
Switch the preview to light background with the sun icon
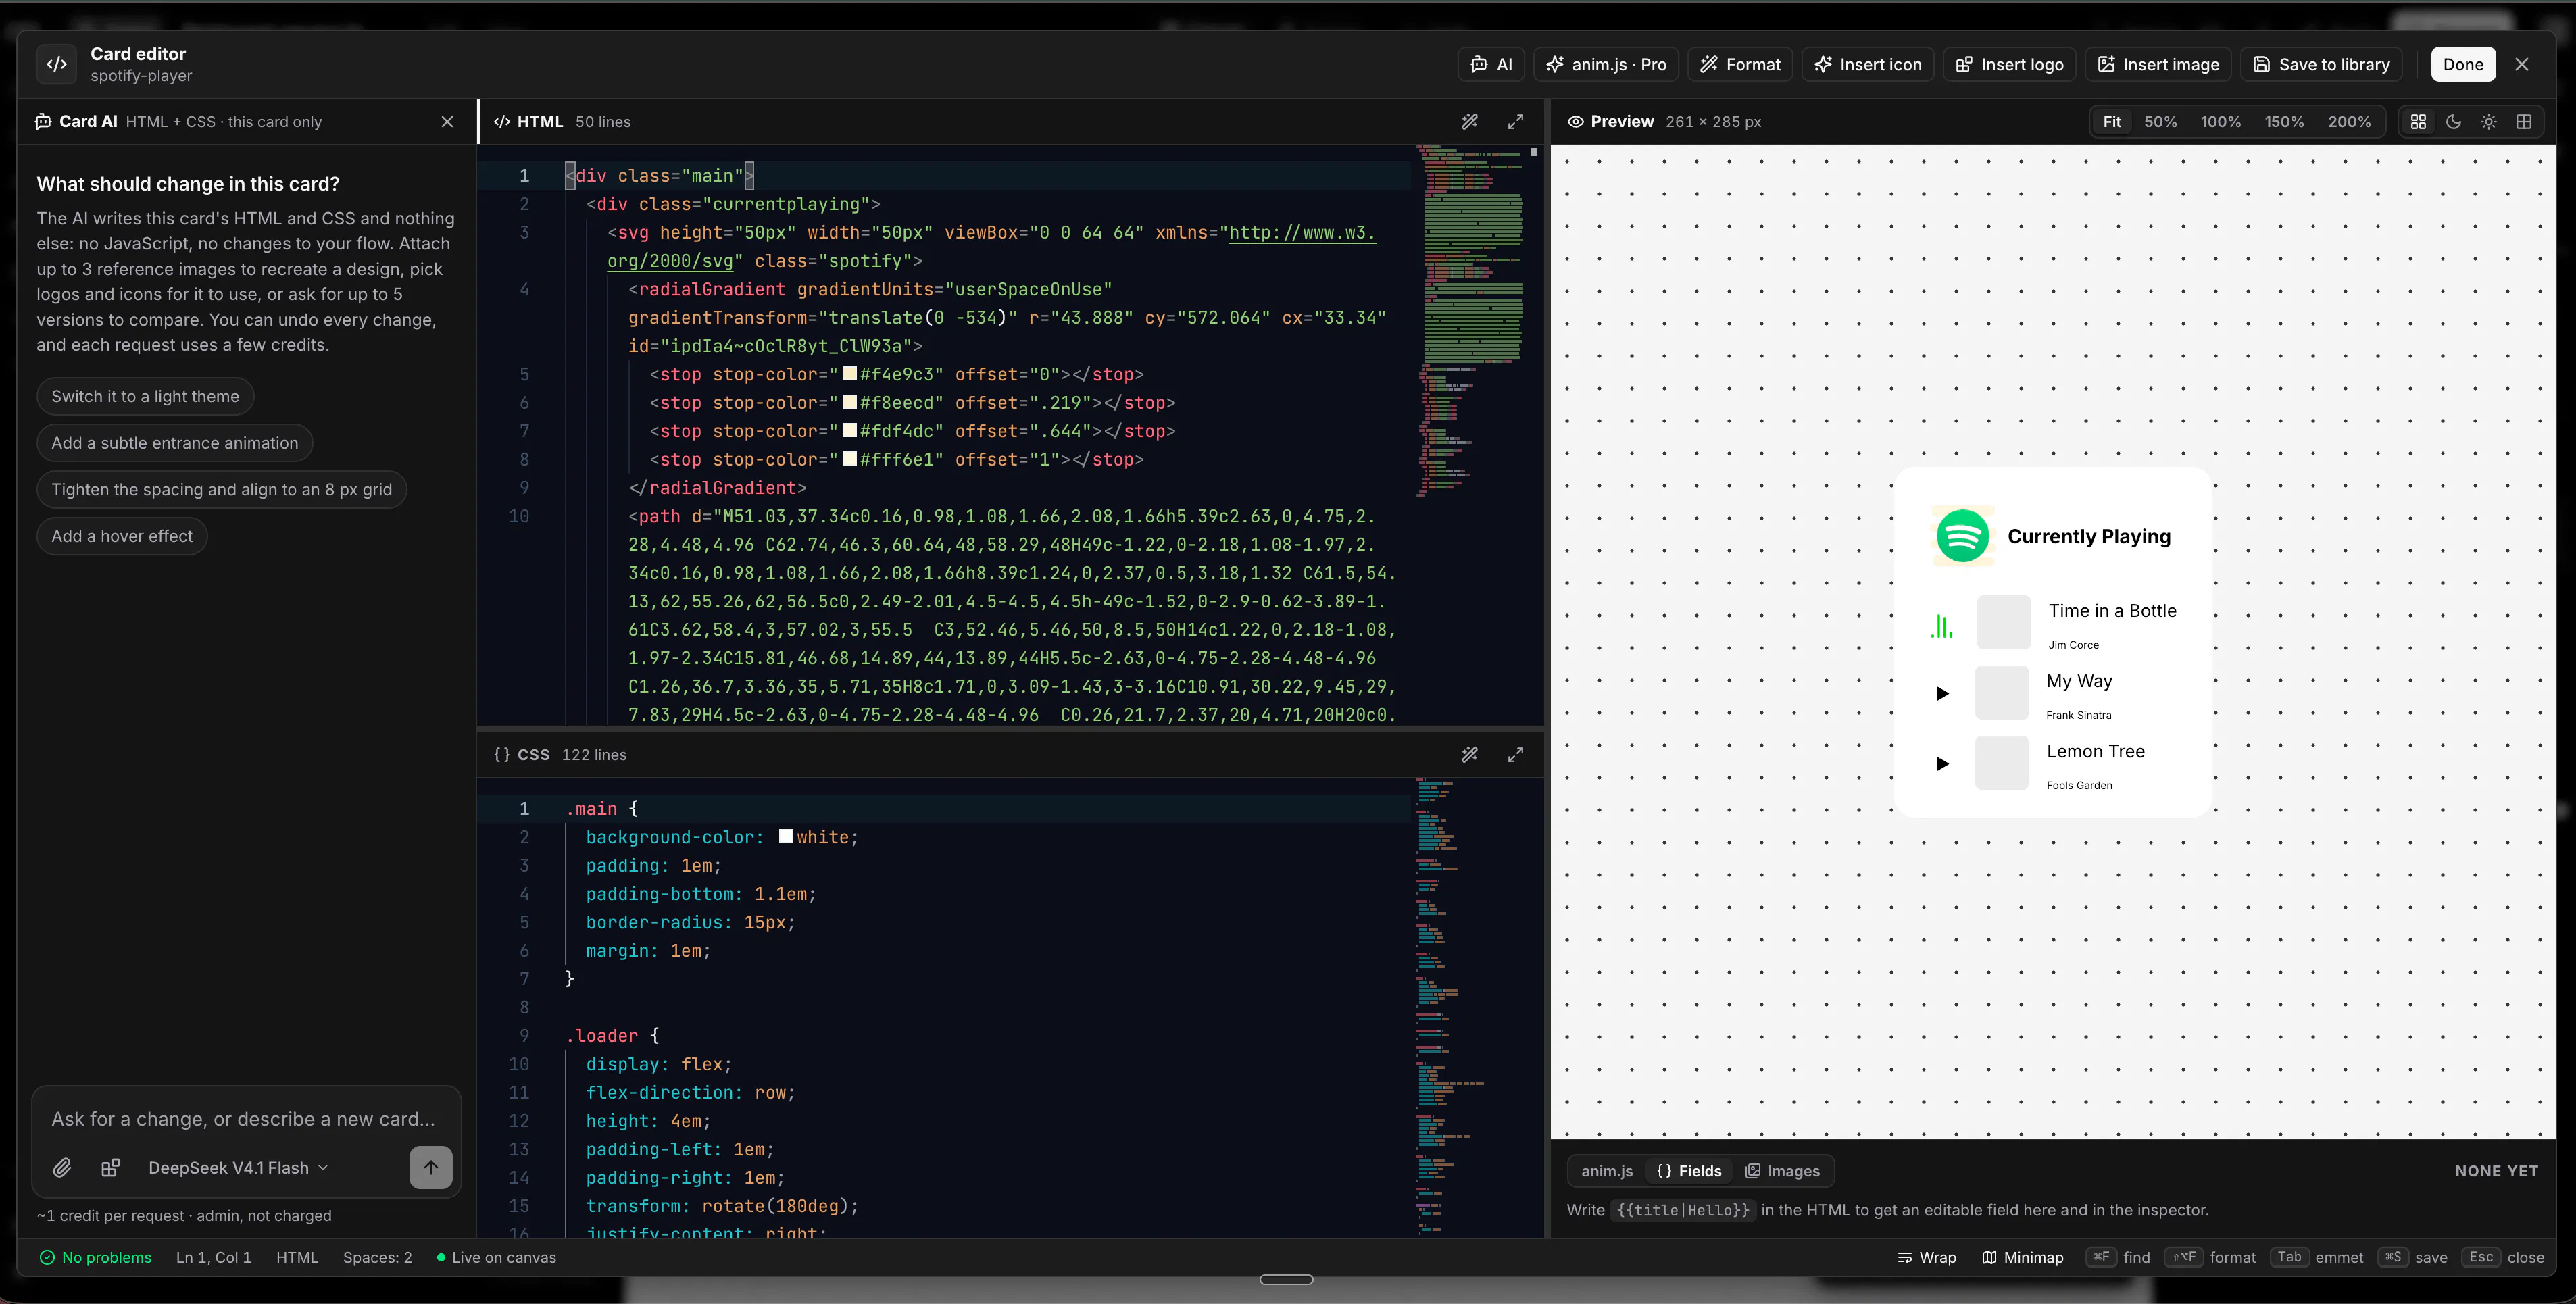coord(2488,121)
